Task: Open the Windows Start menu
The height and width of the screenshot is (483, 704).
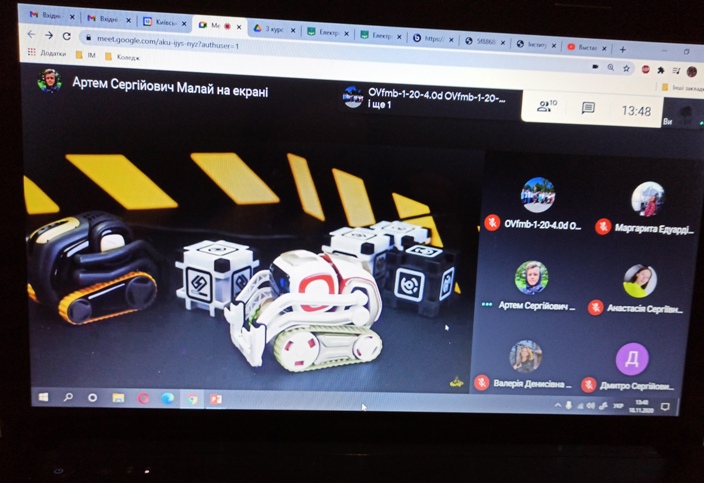Action: coord(43,397)
